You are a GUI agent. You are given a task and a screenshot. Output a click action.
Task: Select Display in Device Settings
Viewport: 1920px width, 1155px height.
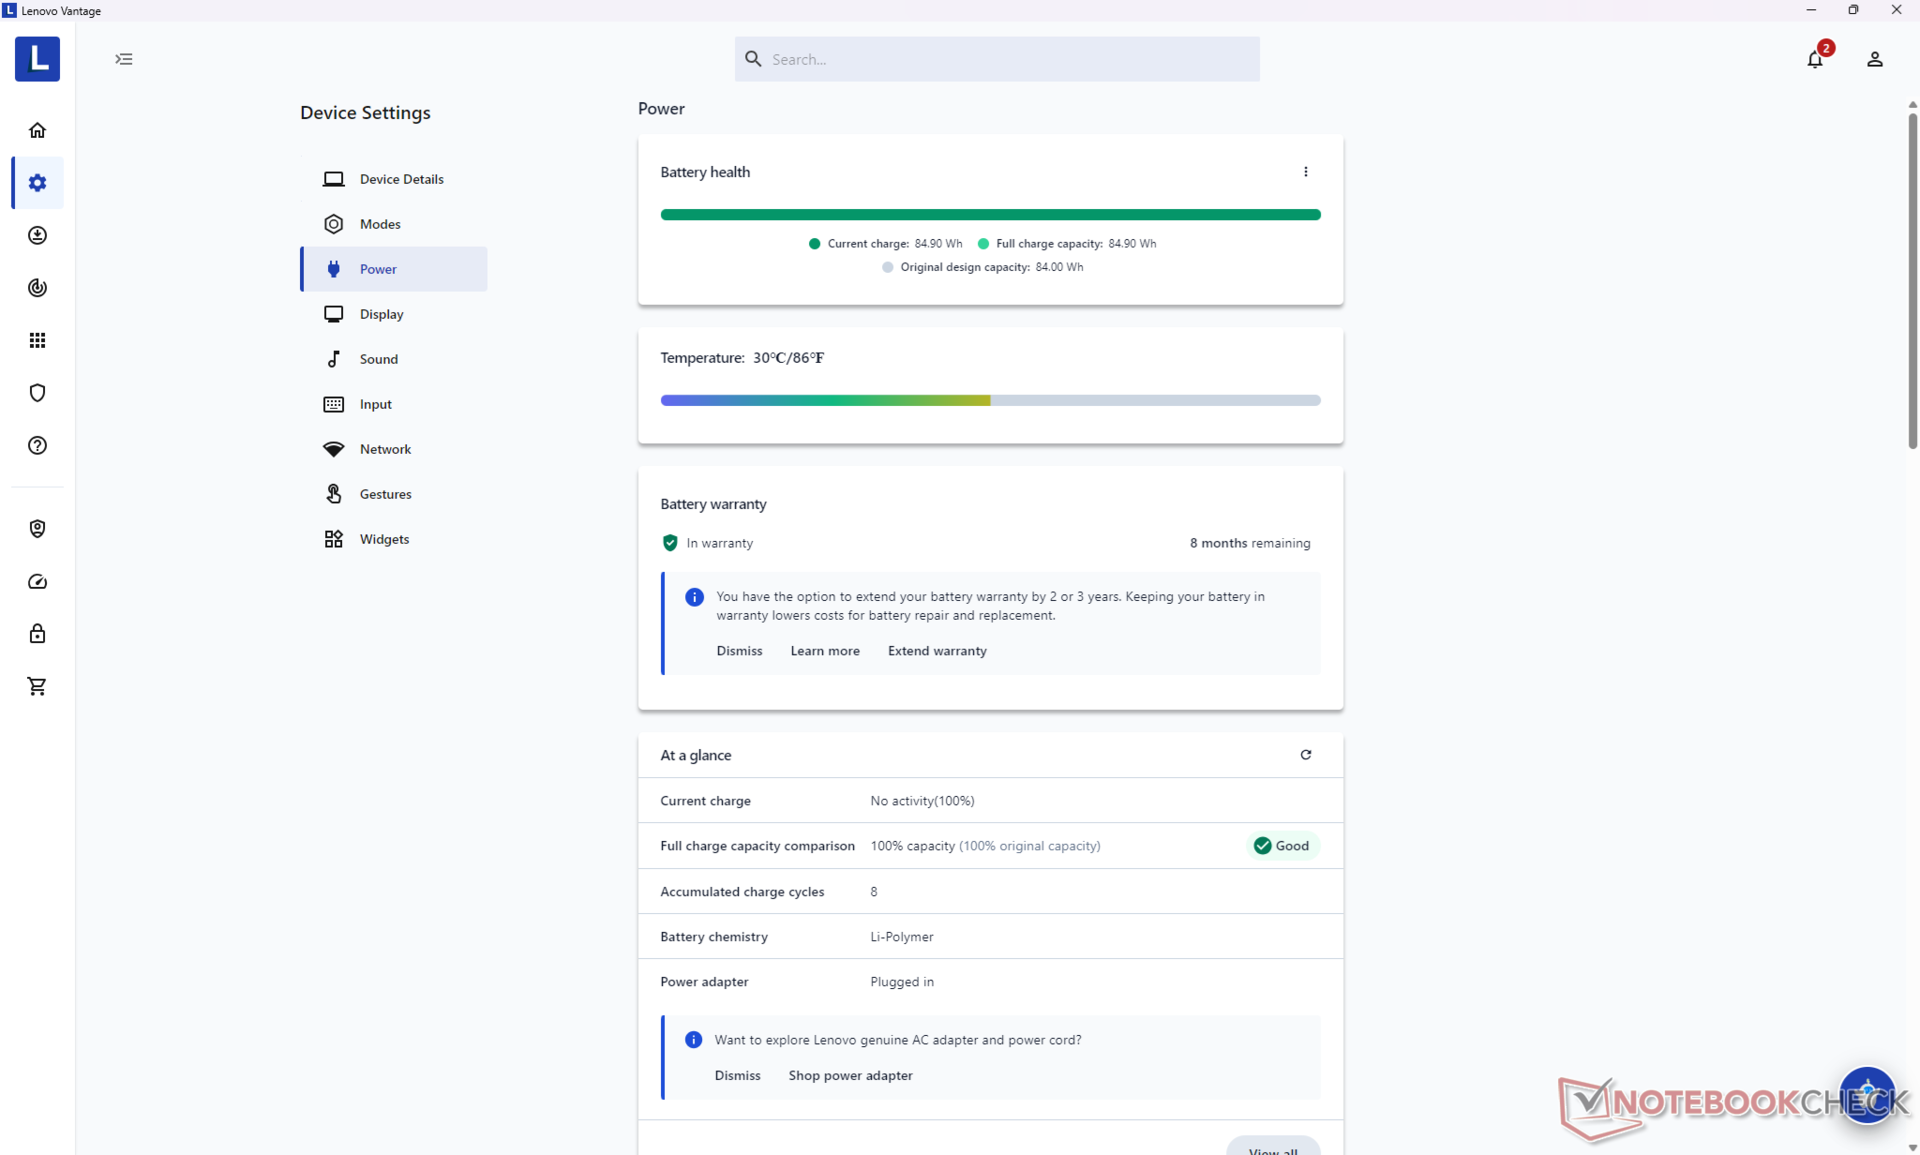click(x=381, y=314)
